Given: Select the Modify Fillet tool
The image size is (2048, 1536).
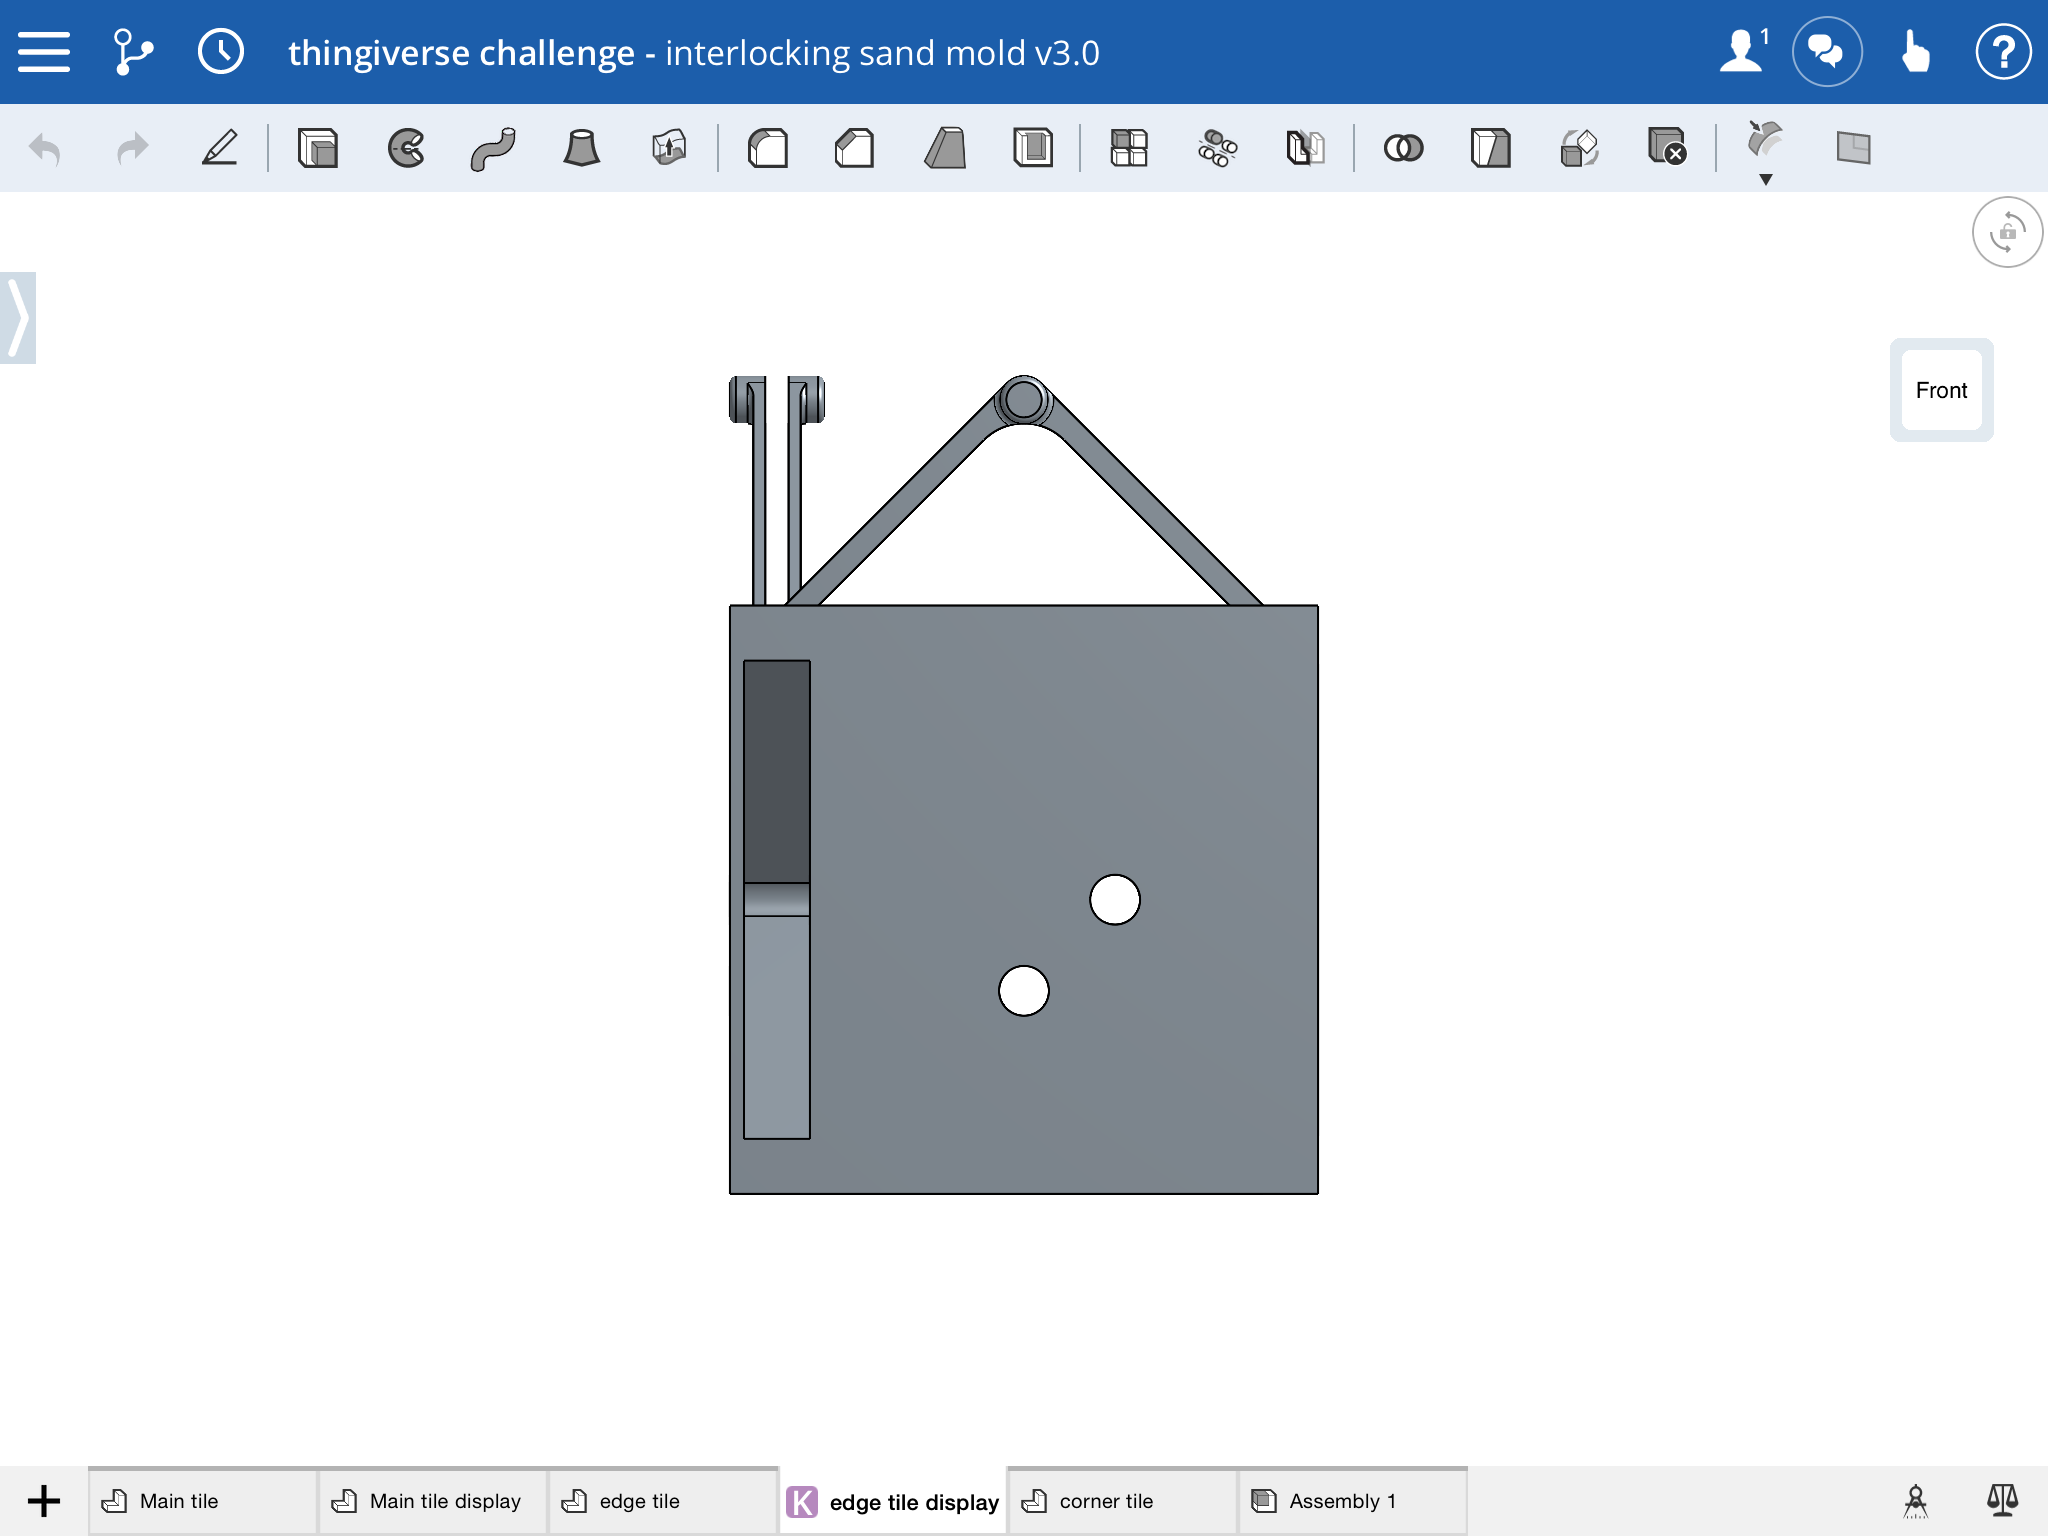Looking at the screenshot, I should click(1765, 140).
